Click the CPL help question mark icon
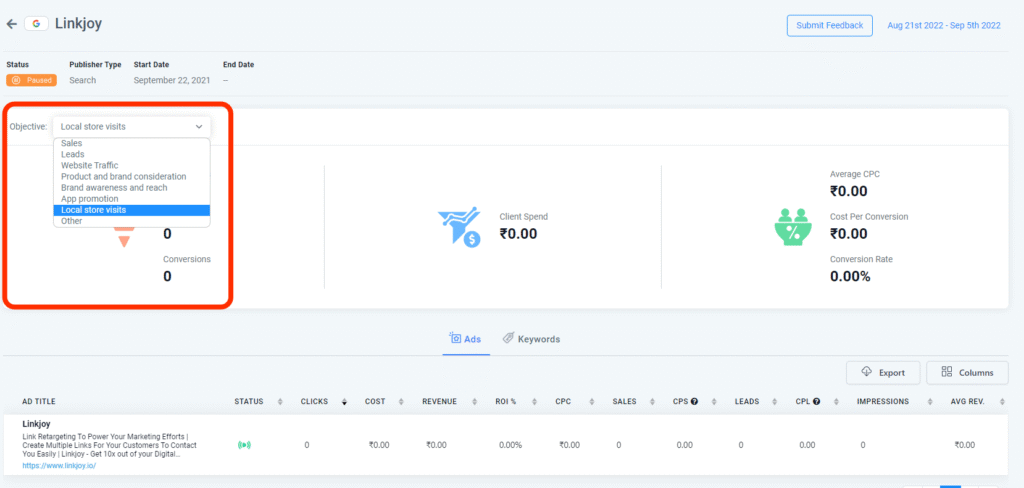 (x=815, y=401)
